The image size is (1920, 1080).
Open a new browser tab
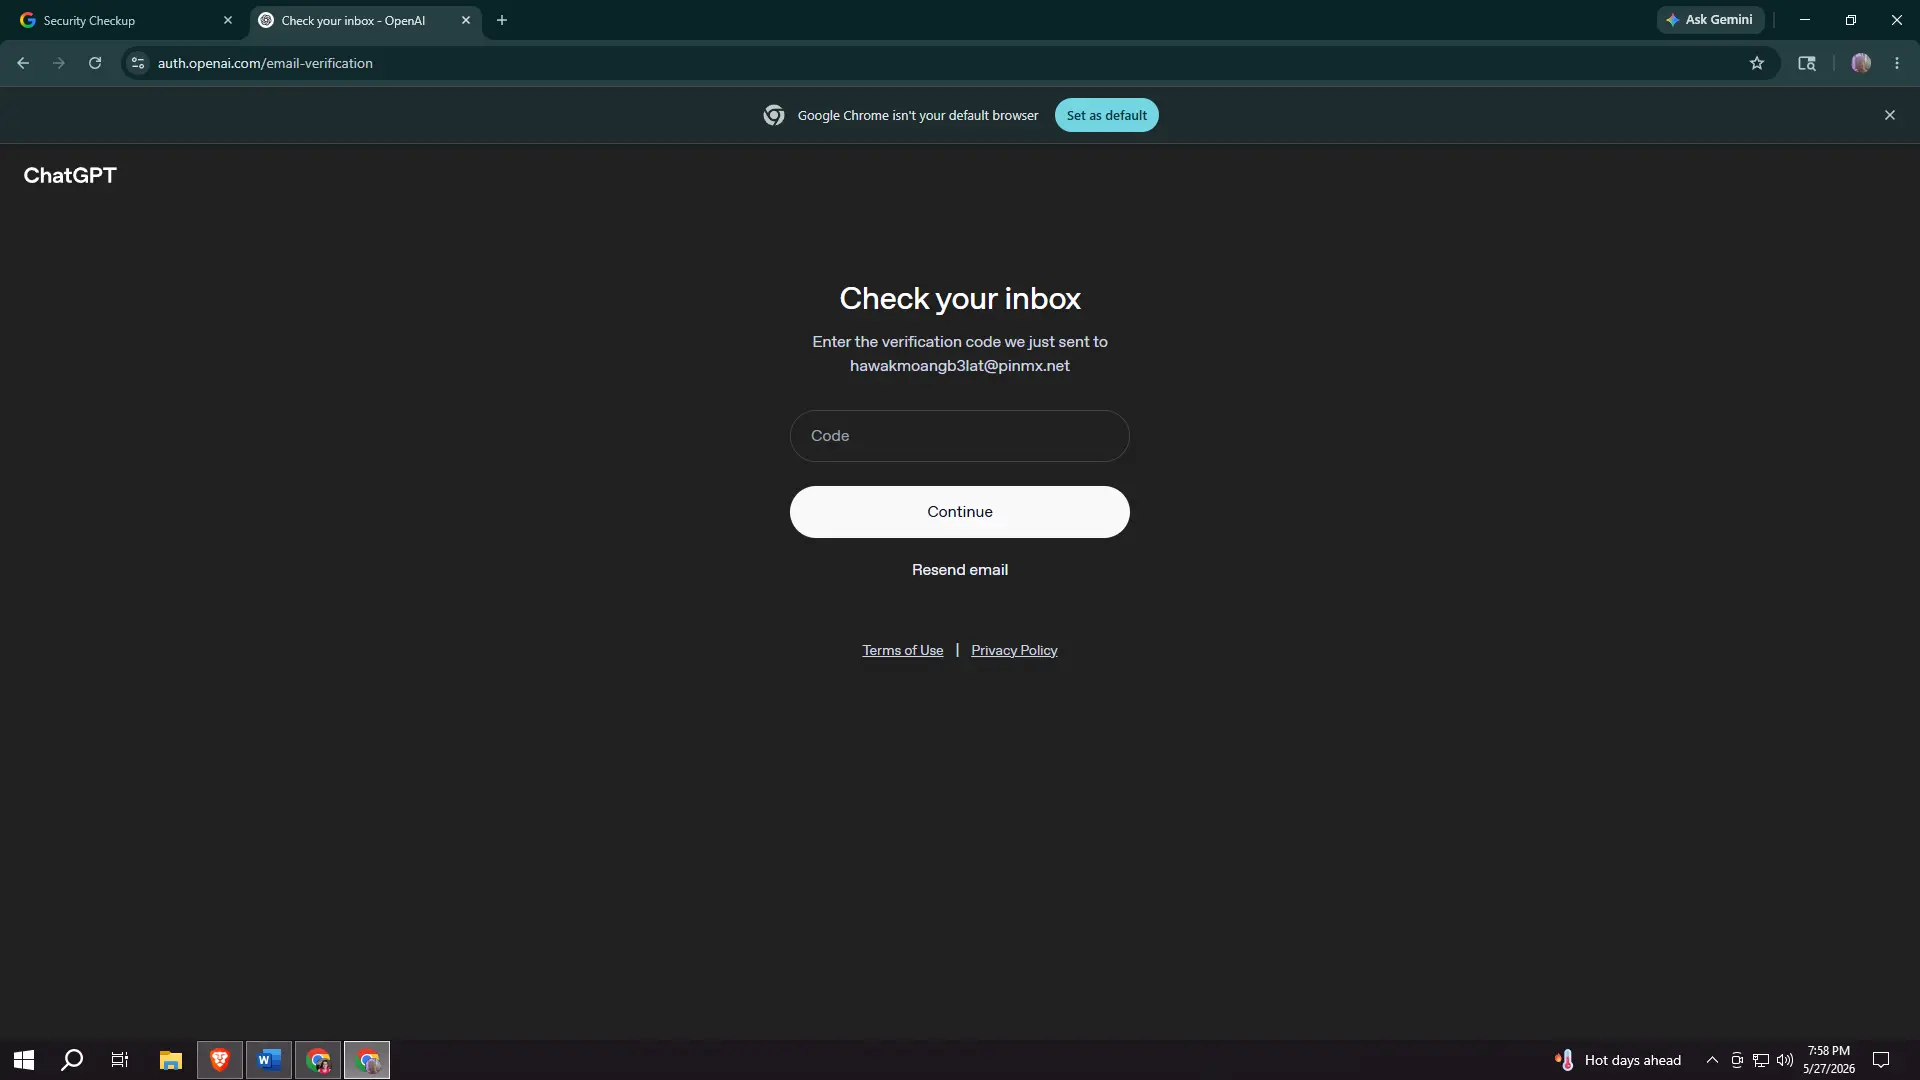(502, 20)
